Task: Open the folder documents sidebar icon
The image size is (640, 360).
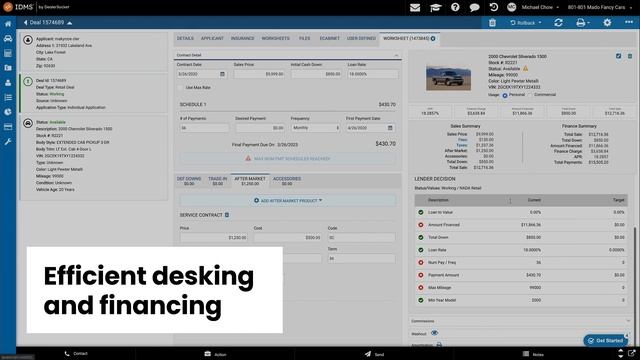Action: point(8,68)
